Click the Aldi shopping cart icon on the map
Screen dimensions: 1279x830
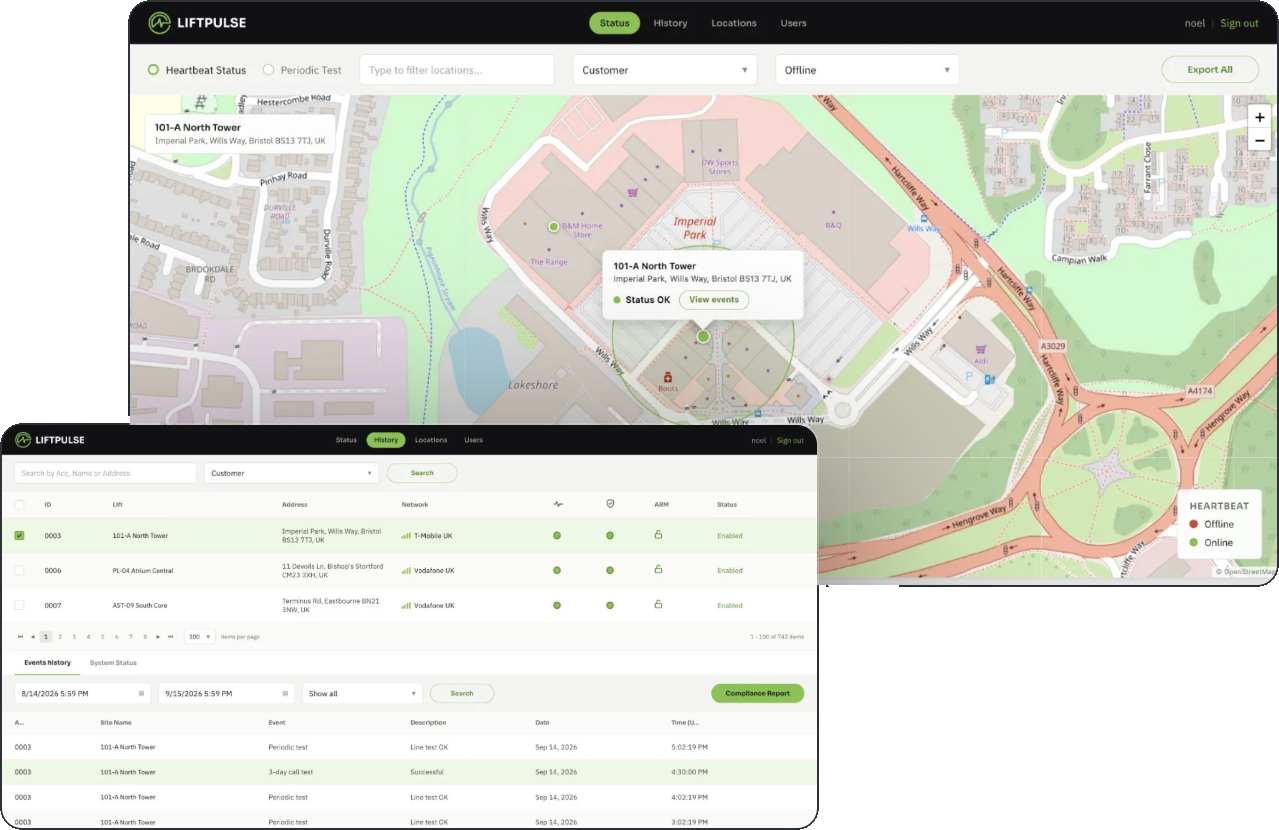tap(981, 349)
